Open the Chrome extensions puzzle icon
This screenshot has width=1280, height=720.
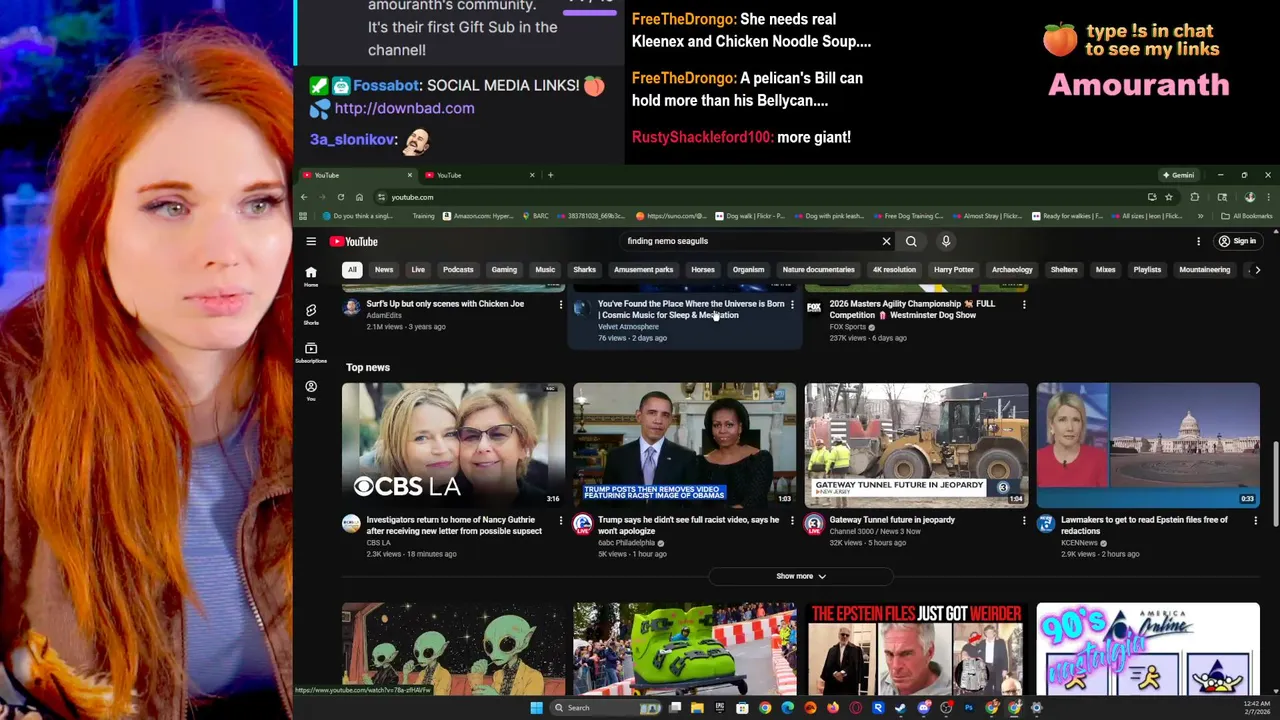(1194, 197)
